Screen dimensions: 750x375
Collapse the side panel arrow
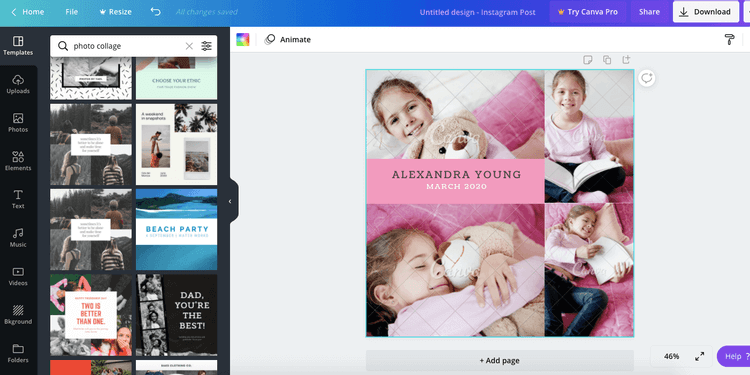(x=230, y=201)
